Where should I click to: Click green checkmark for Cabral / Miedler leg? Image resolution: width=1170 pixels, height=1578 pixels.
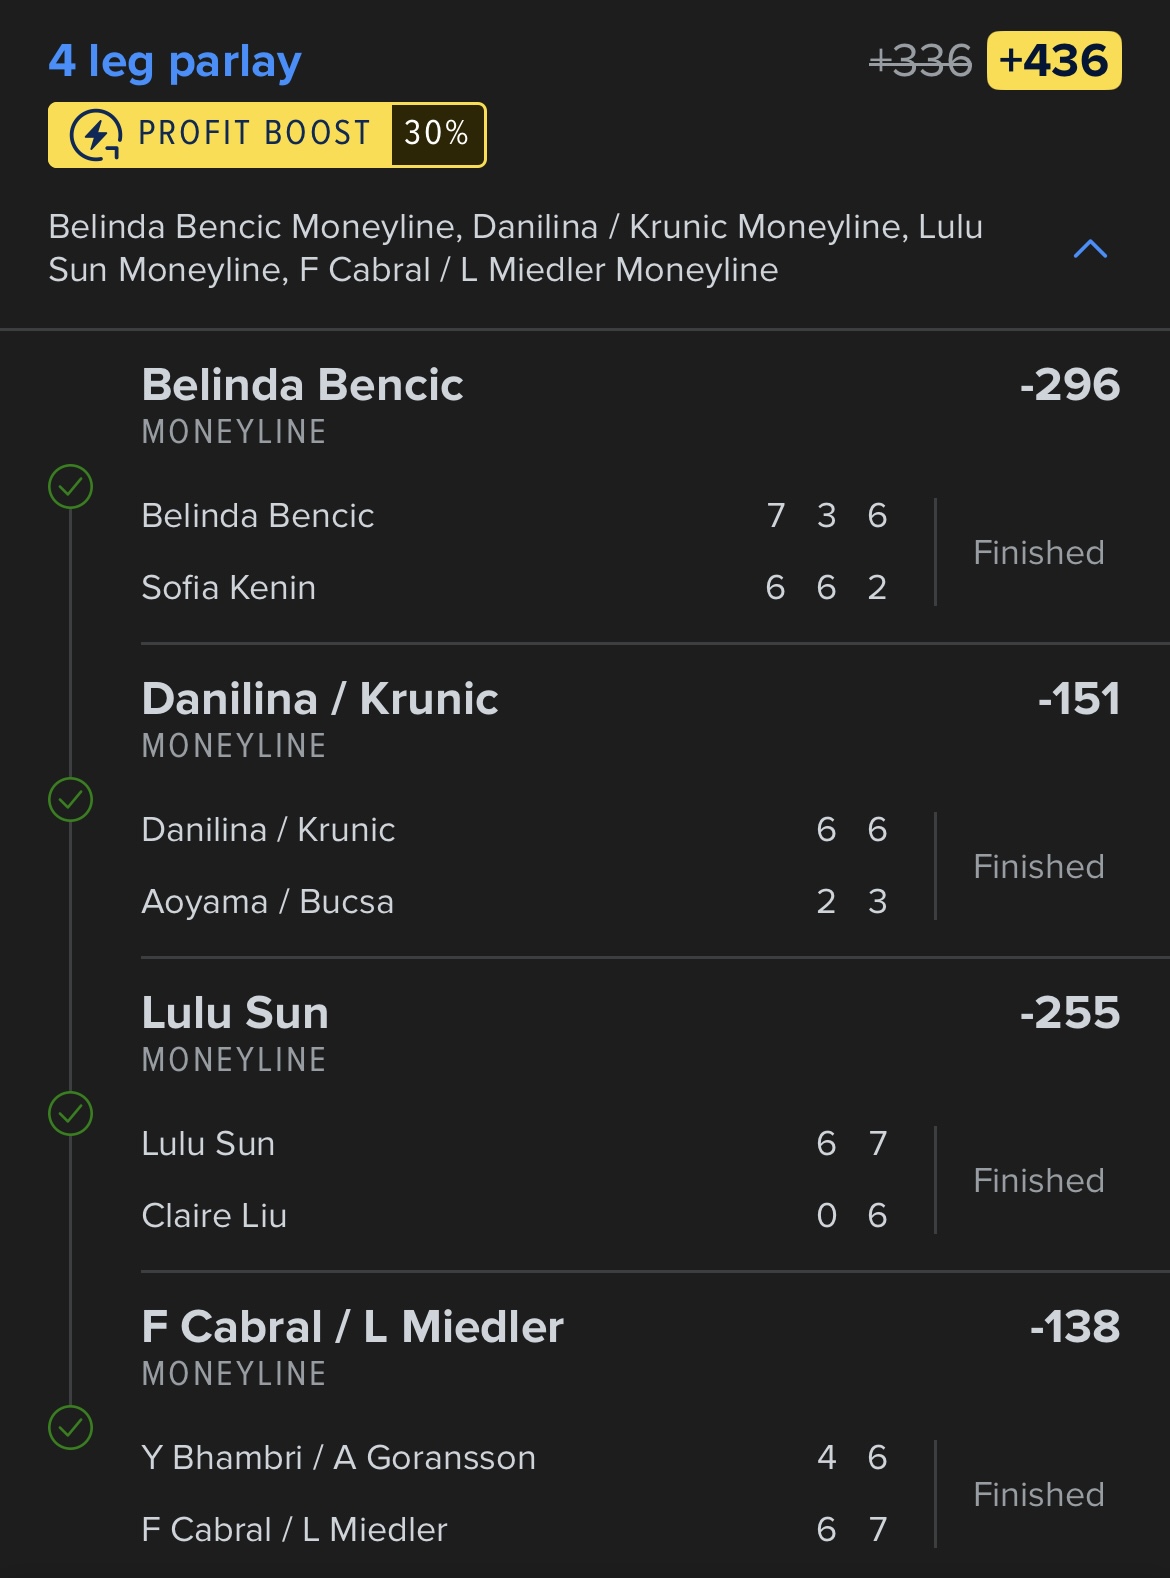71,1428
